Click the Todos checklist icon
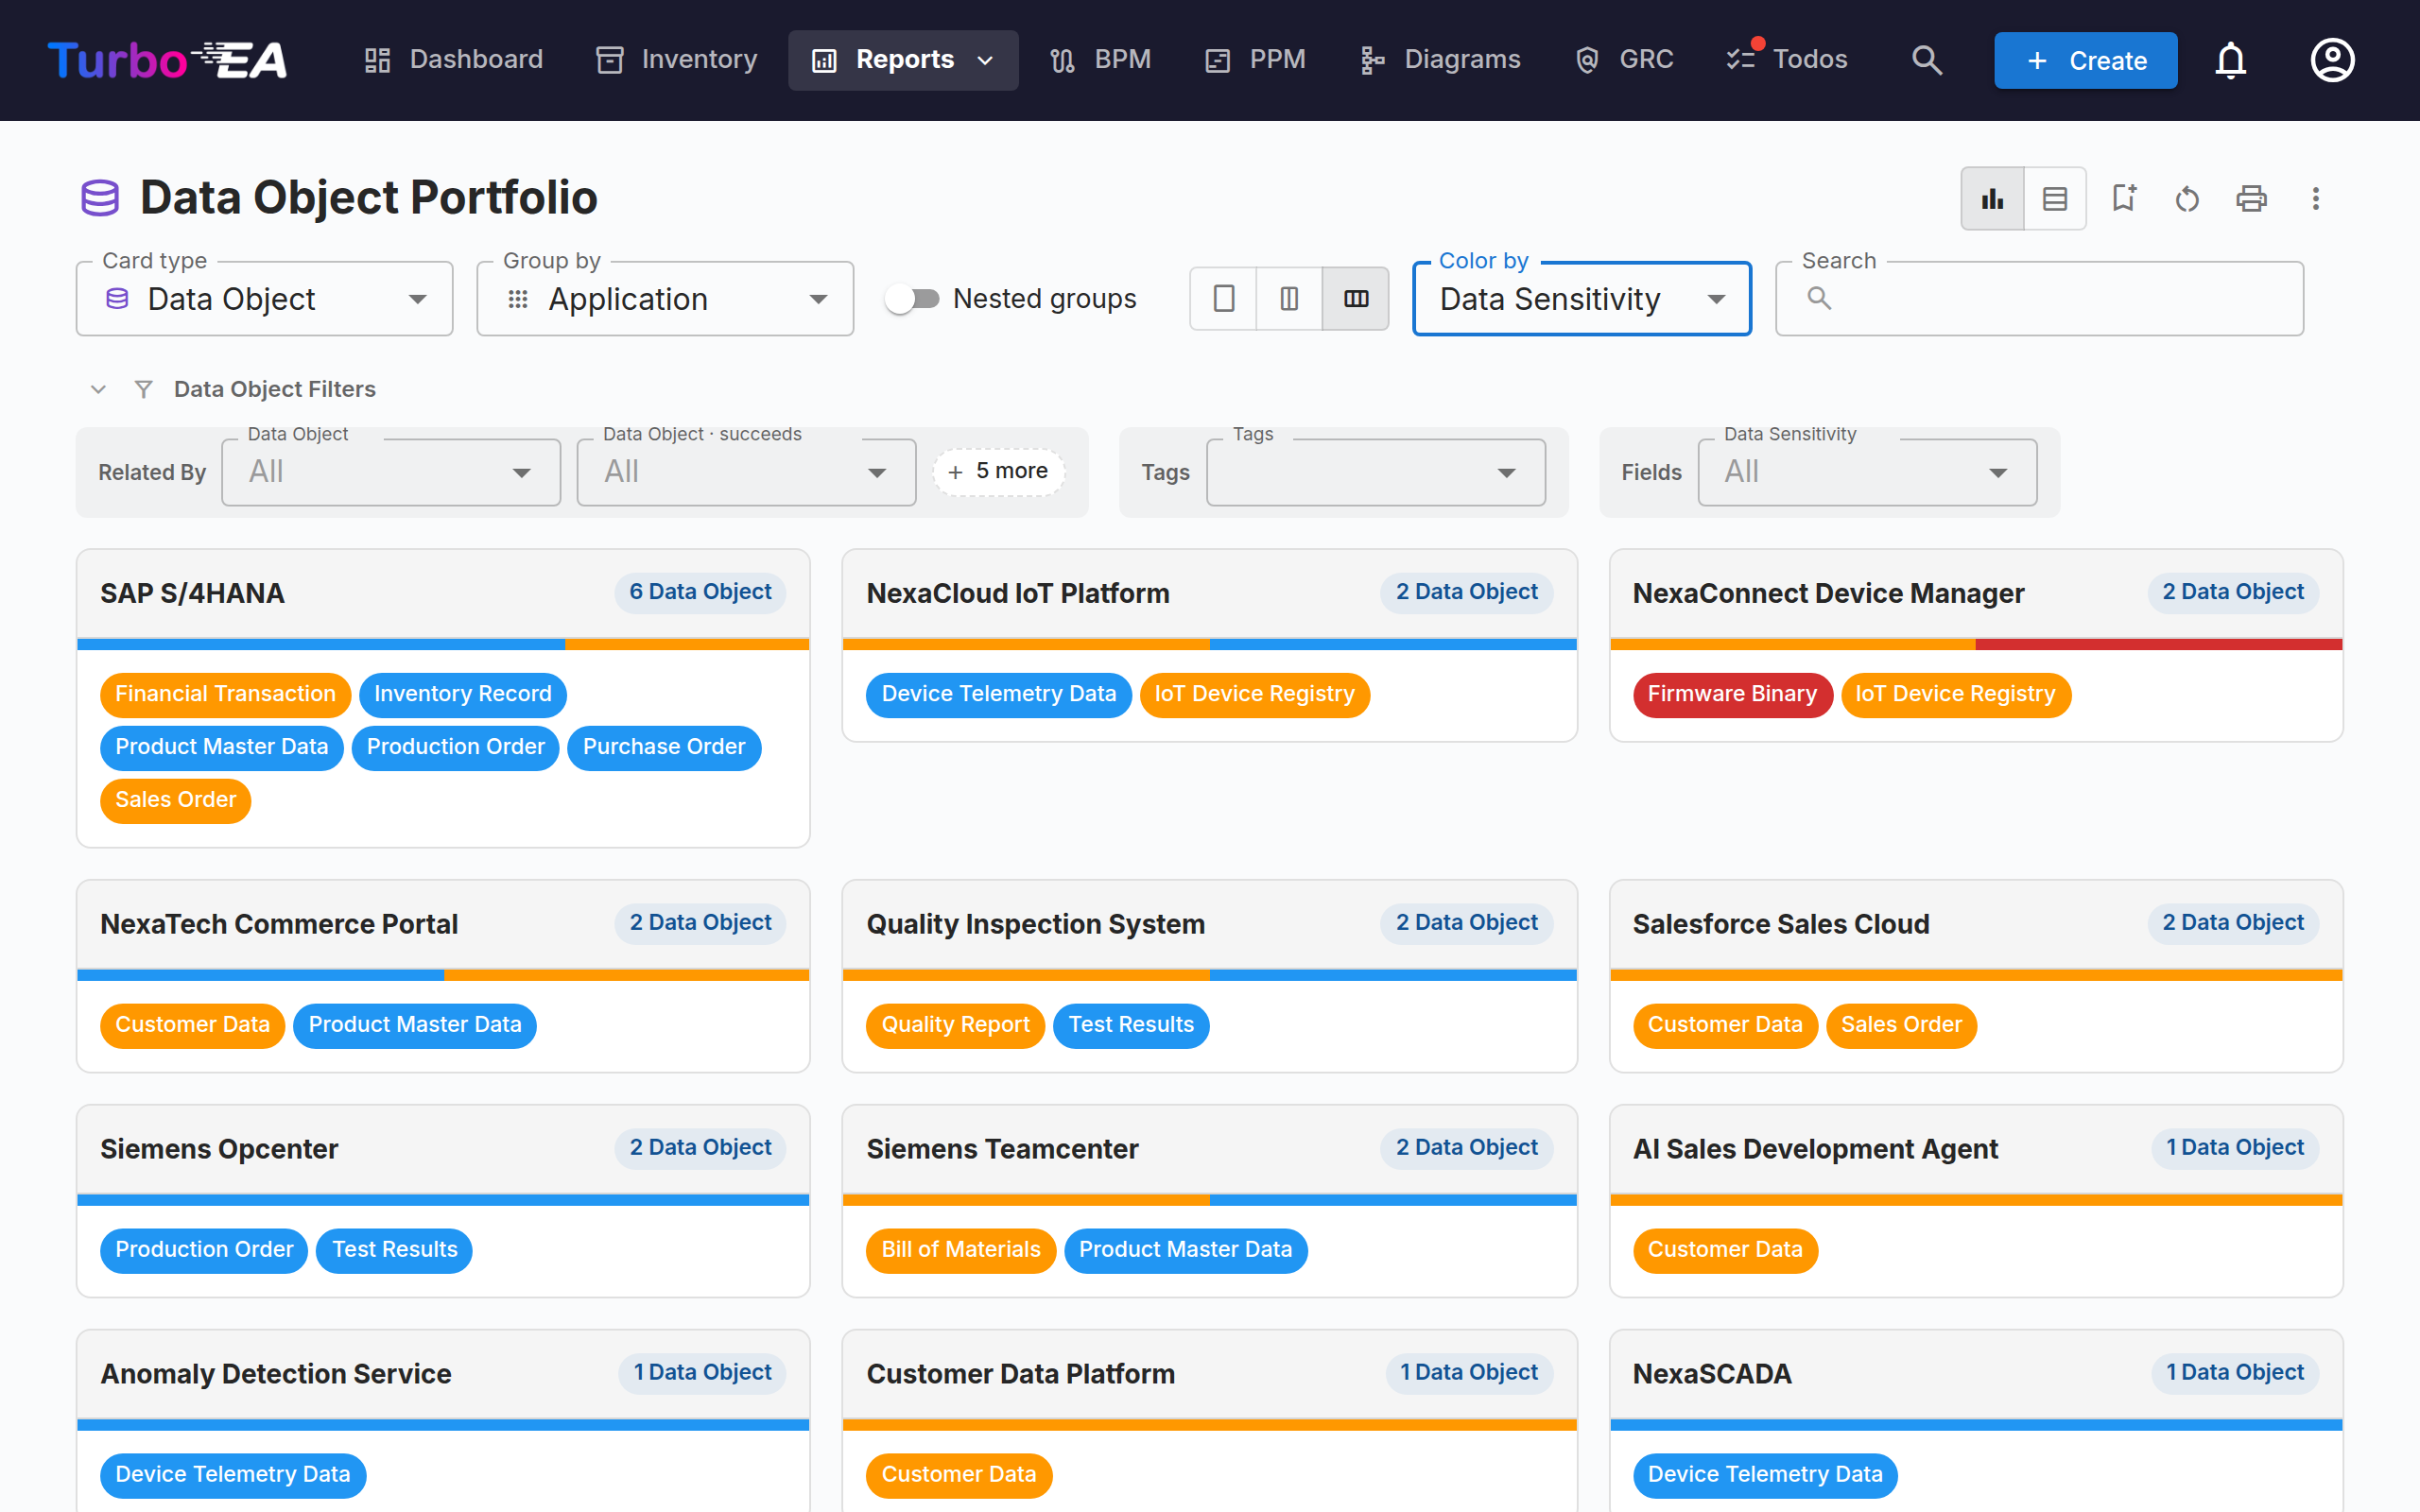The height and width of the screenshot is (1512, 2420). click(x=1741, y=60)
